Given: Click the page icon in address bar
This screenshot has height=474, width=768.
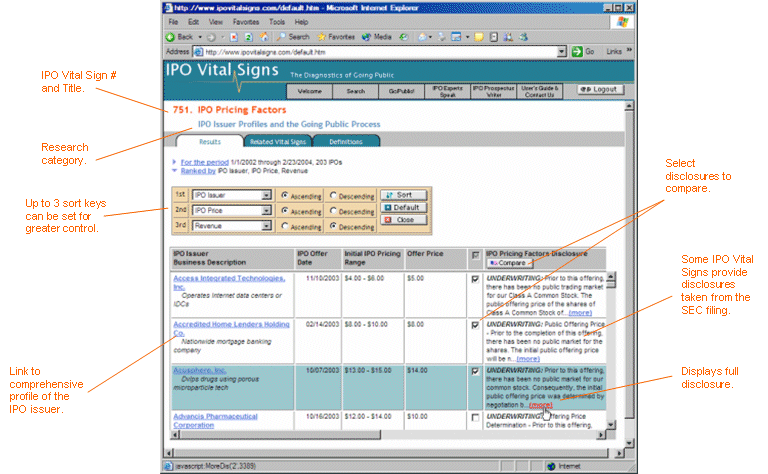Looking at the screenshot, I should (x=198, y=52).
